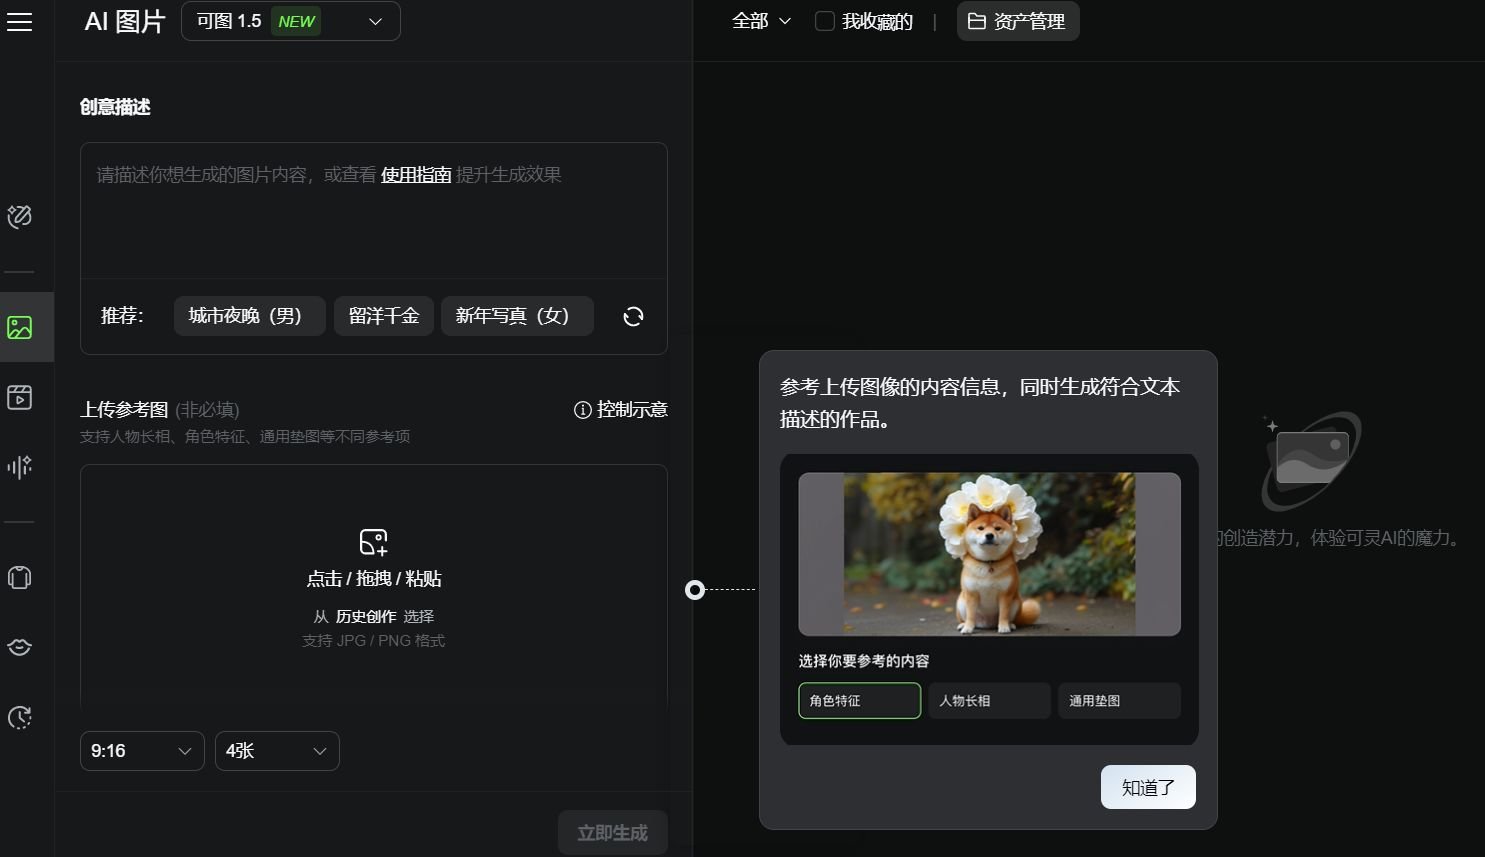
Task: Open the hamburger menu at top left
Action: (19, 22)
